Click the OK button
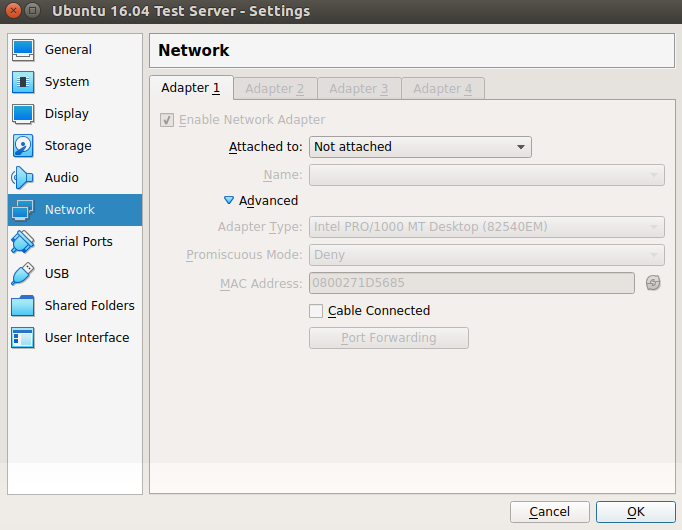Image resolution: width=682 pixels, height=530 pixels. click(x=635, y=512)
